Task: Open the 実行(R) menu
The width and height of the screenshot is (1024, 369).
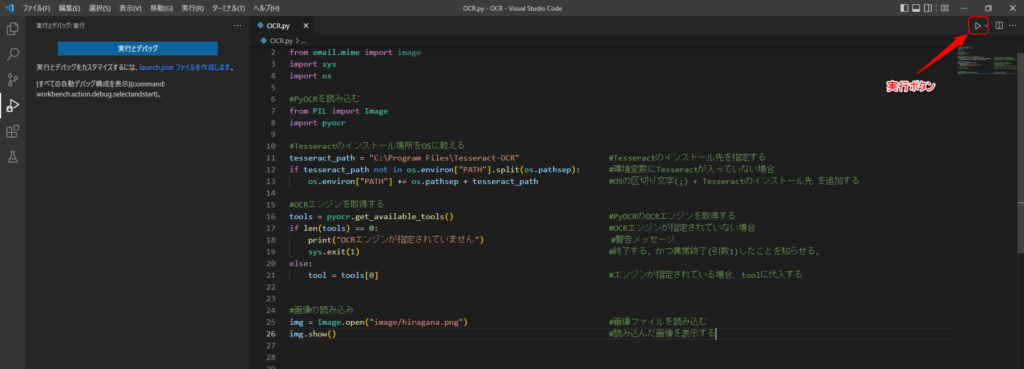Action: (193, 8)
